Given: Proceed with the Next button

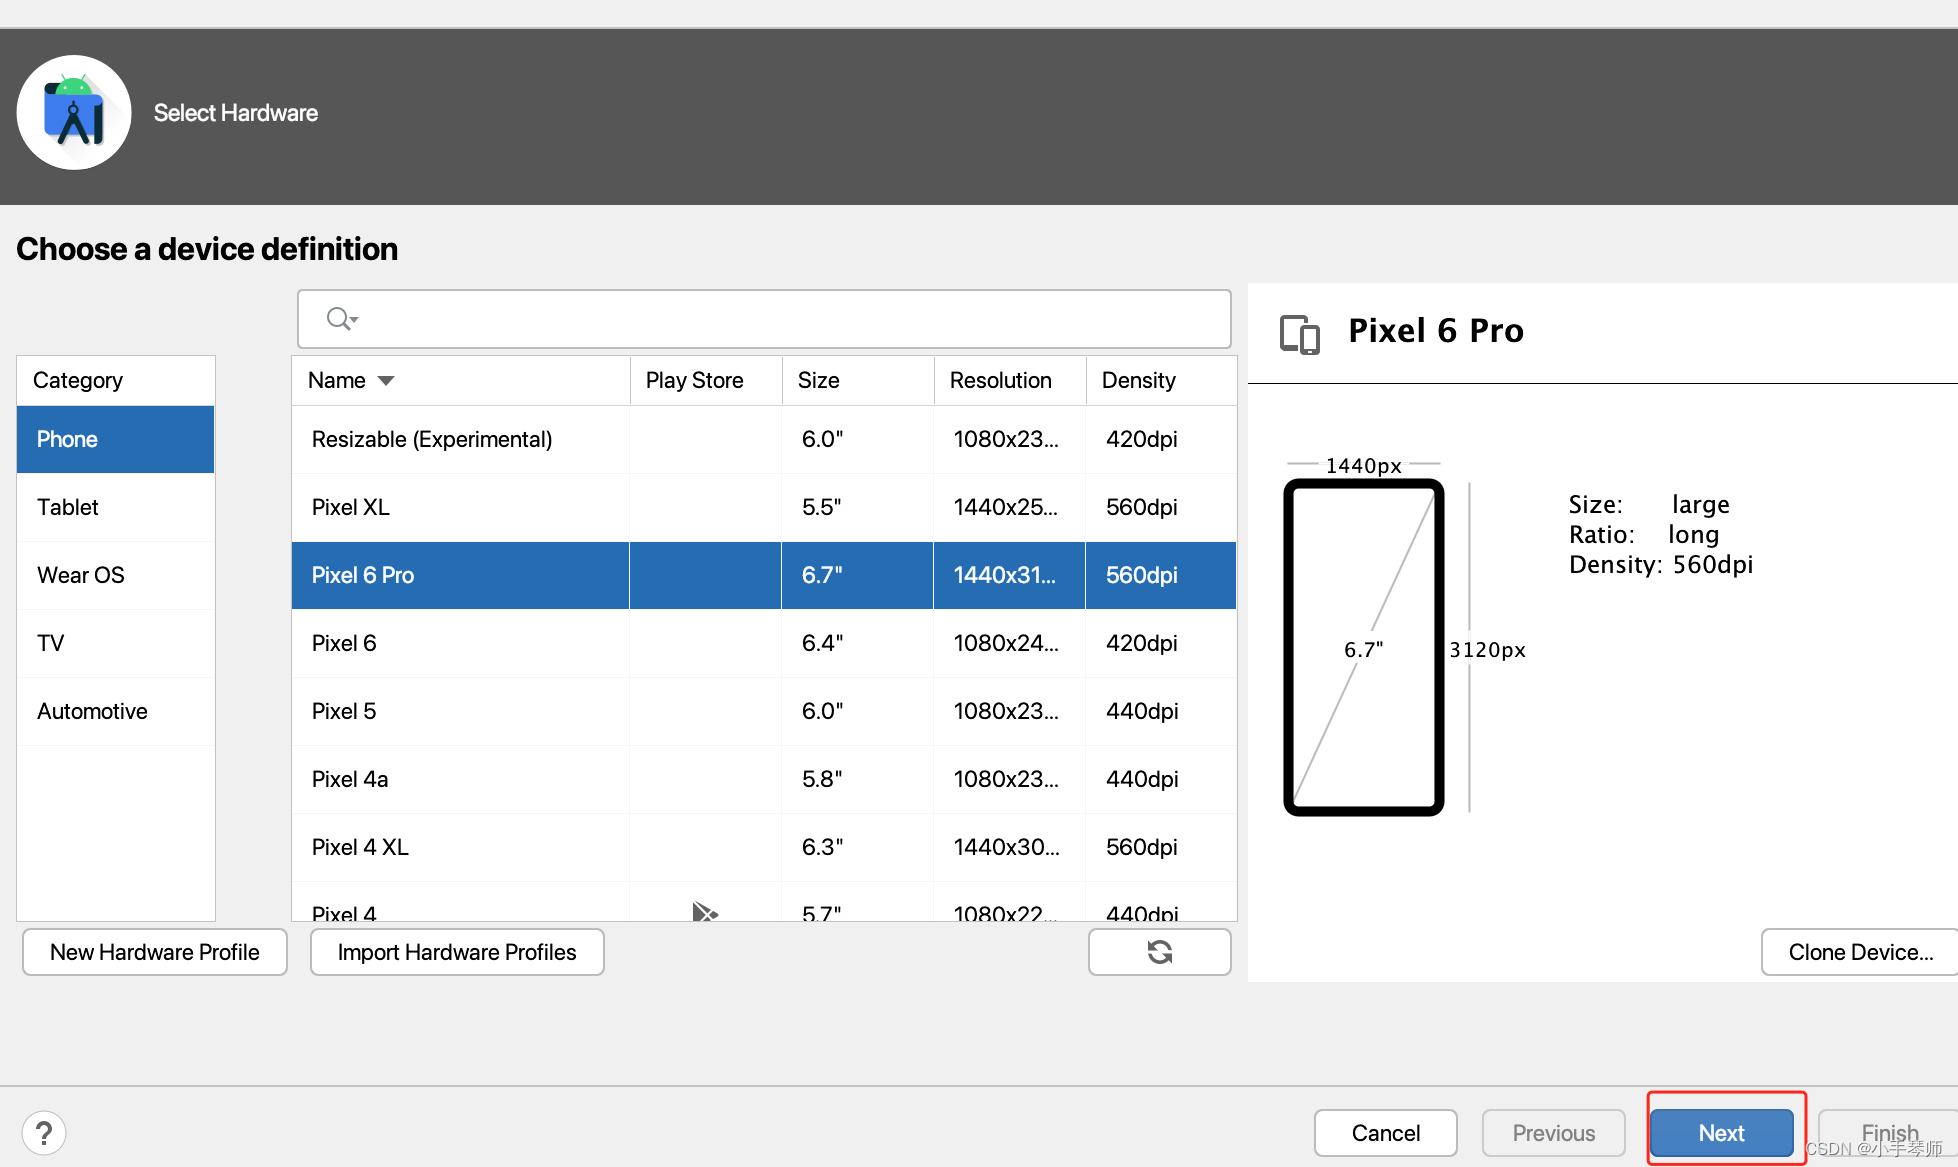Looking at the screenshot, I should tap(1722, 1133).
